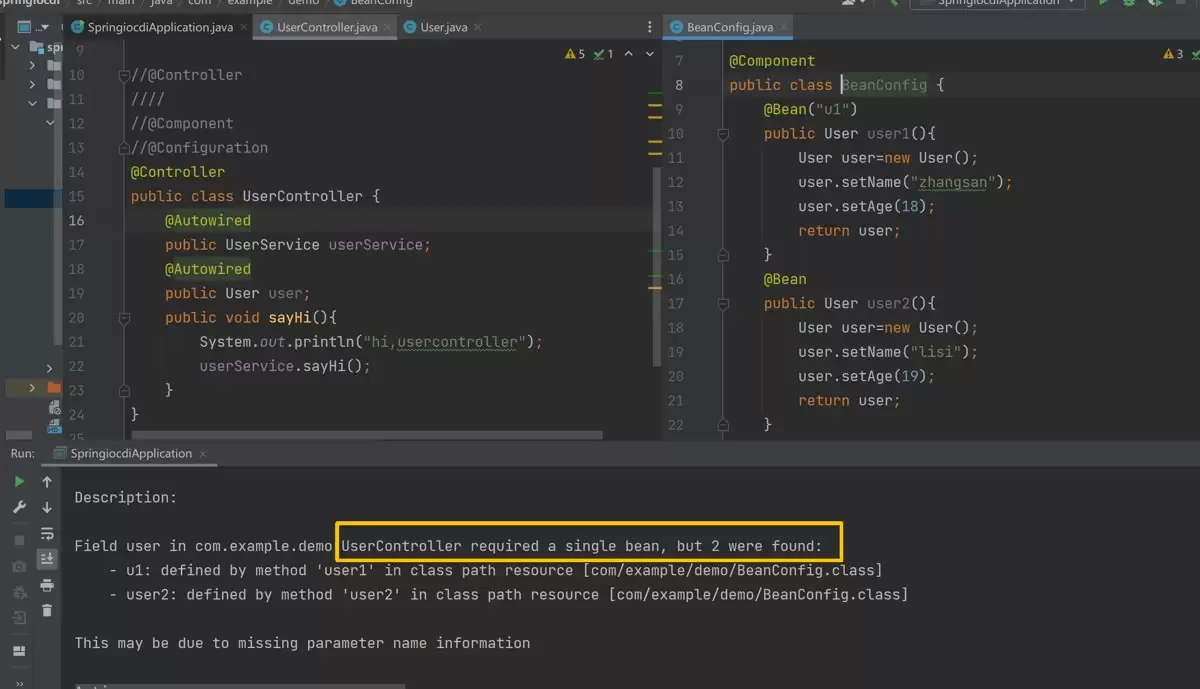Click the 'user.setAge(19);' line
The image size is (1200, 689).
pos(866,376)
